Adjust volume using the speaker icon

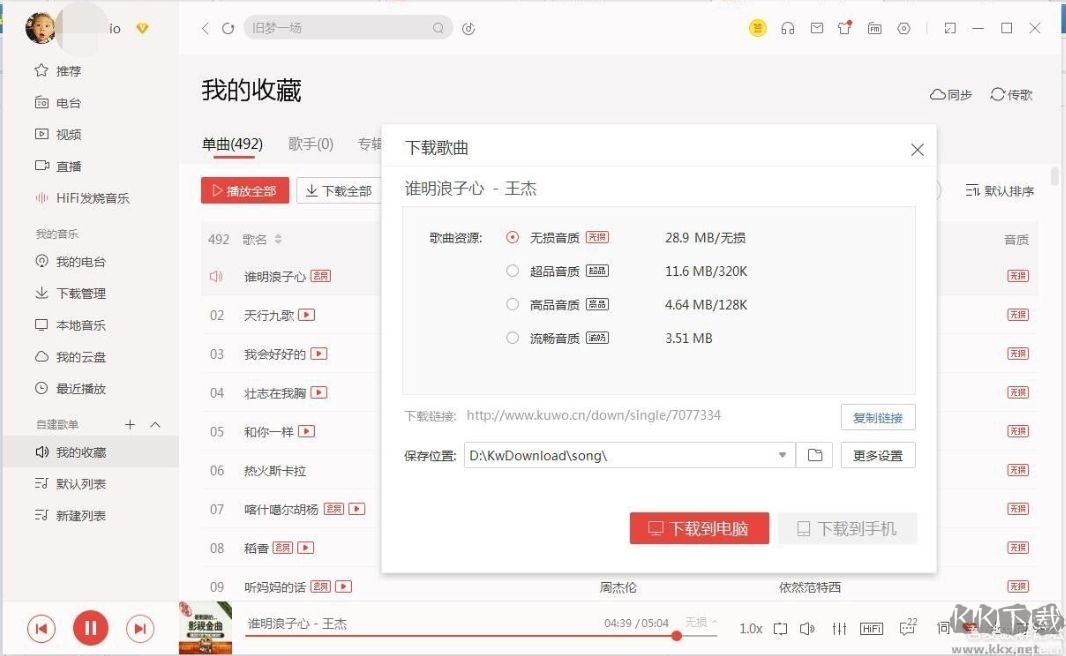808,628
